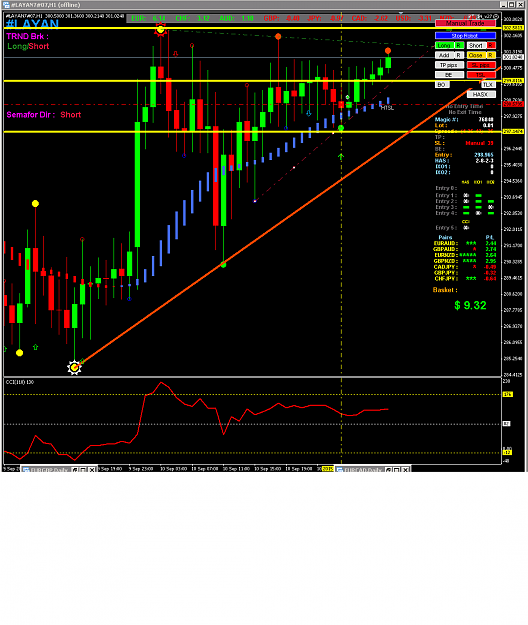Click the HASK button
The width and height of the screenshot is (528, 625).
[481, 94]
